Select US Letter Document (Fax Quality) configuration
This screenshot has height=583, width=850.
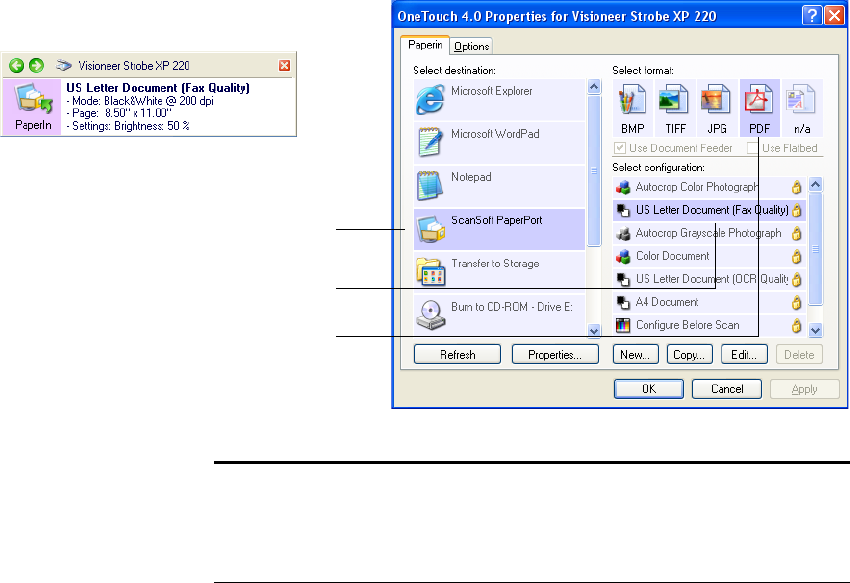tap(709, 210)
